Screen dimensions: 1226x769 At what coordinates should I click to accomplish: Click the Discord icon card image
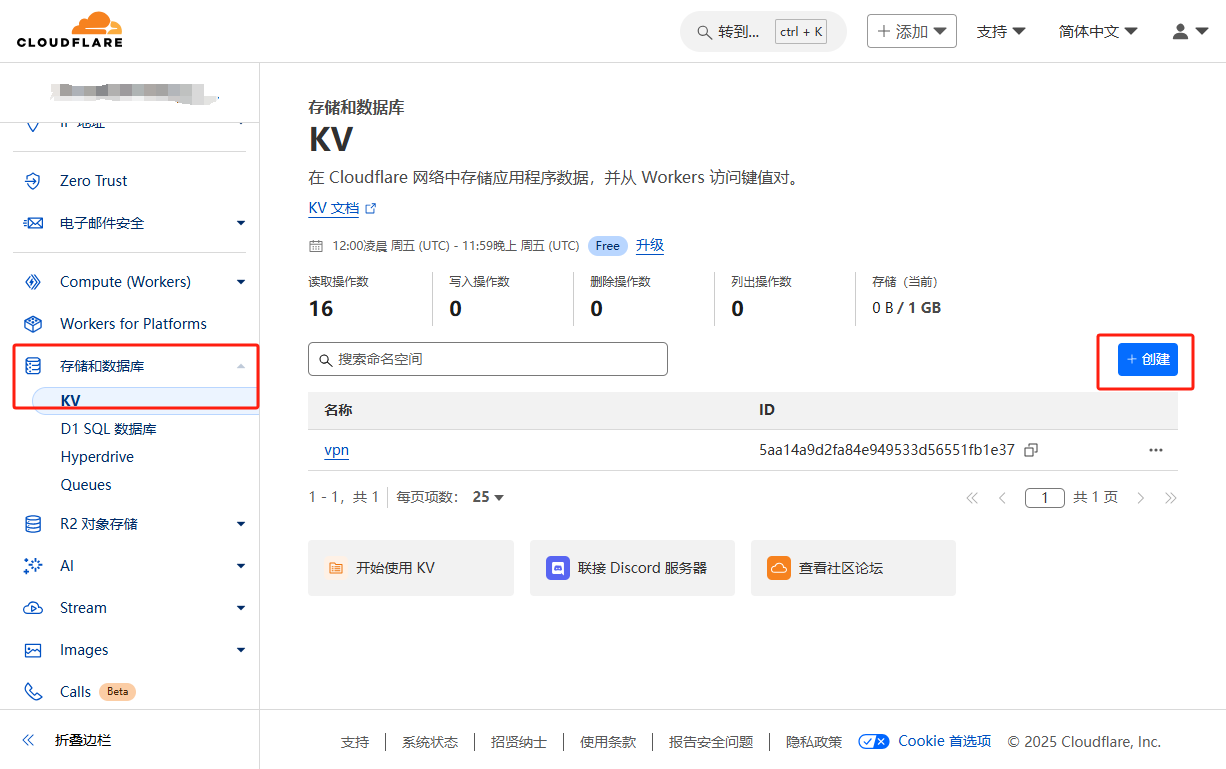click(x=558, y=568)
